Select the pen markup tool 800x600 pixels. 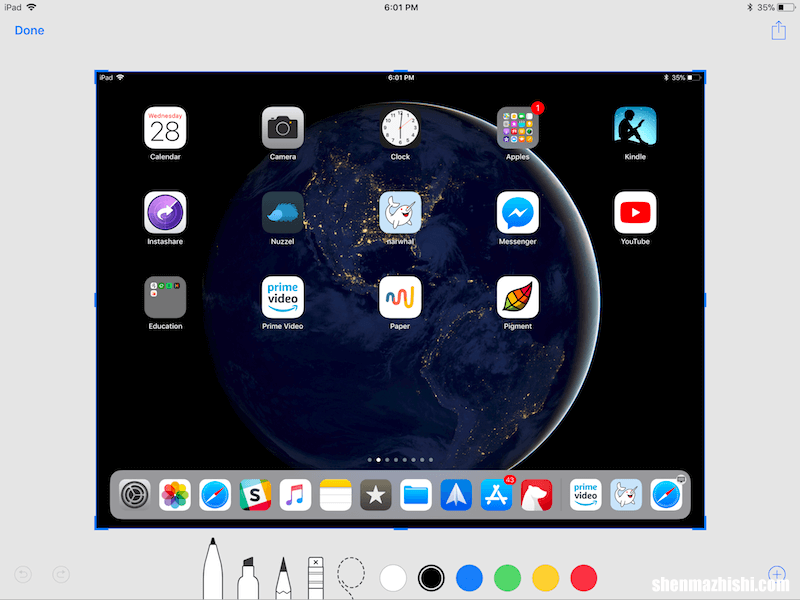(x=213, y=568)
